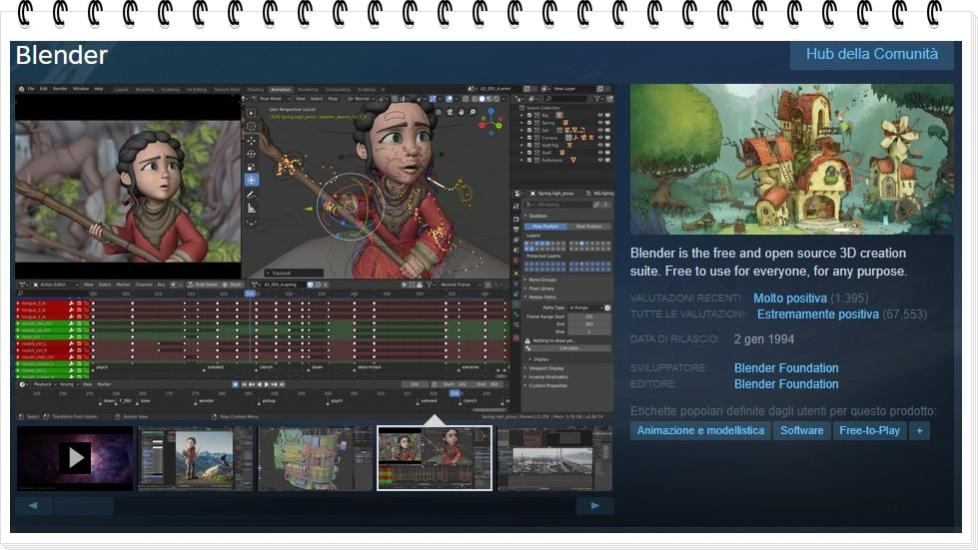Click the plus button to add a tag
The width and height of the screenshot is (978, 550).
tap(919, 430)
